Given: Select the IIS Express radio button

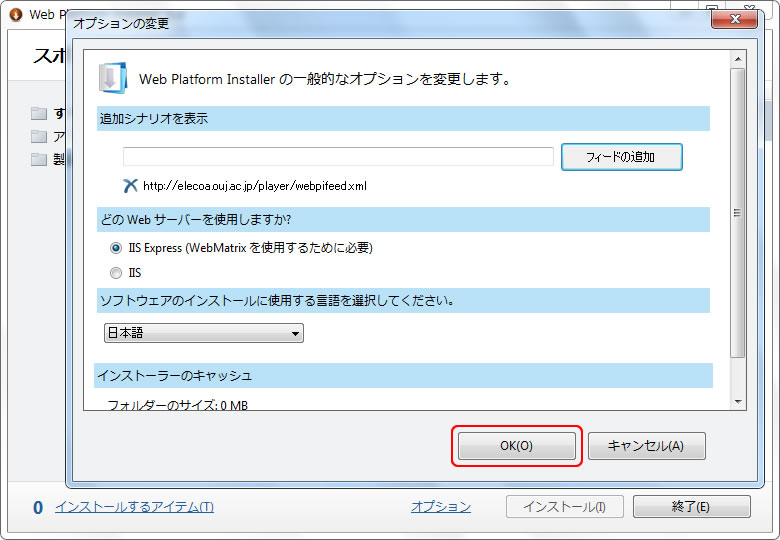Looking at the screenshot, I should coord(116,248).
